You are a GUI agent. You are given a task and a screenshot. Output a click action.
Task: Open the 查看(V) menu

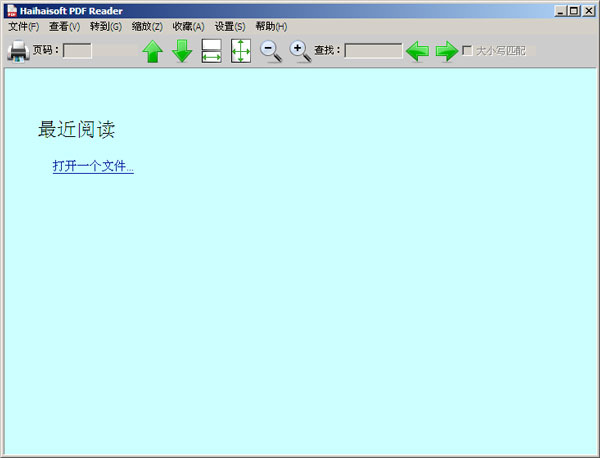(64, 26)
